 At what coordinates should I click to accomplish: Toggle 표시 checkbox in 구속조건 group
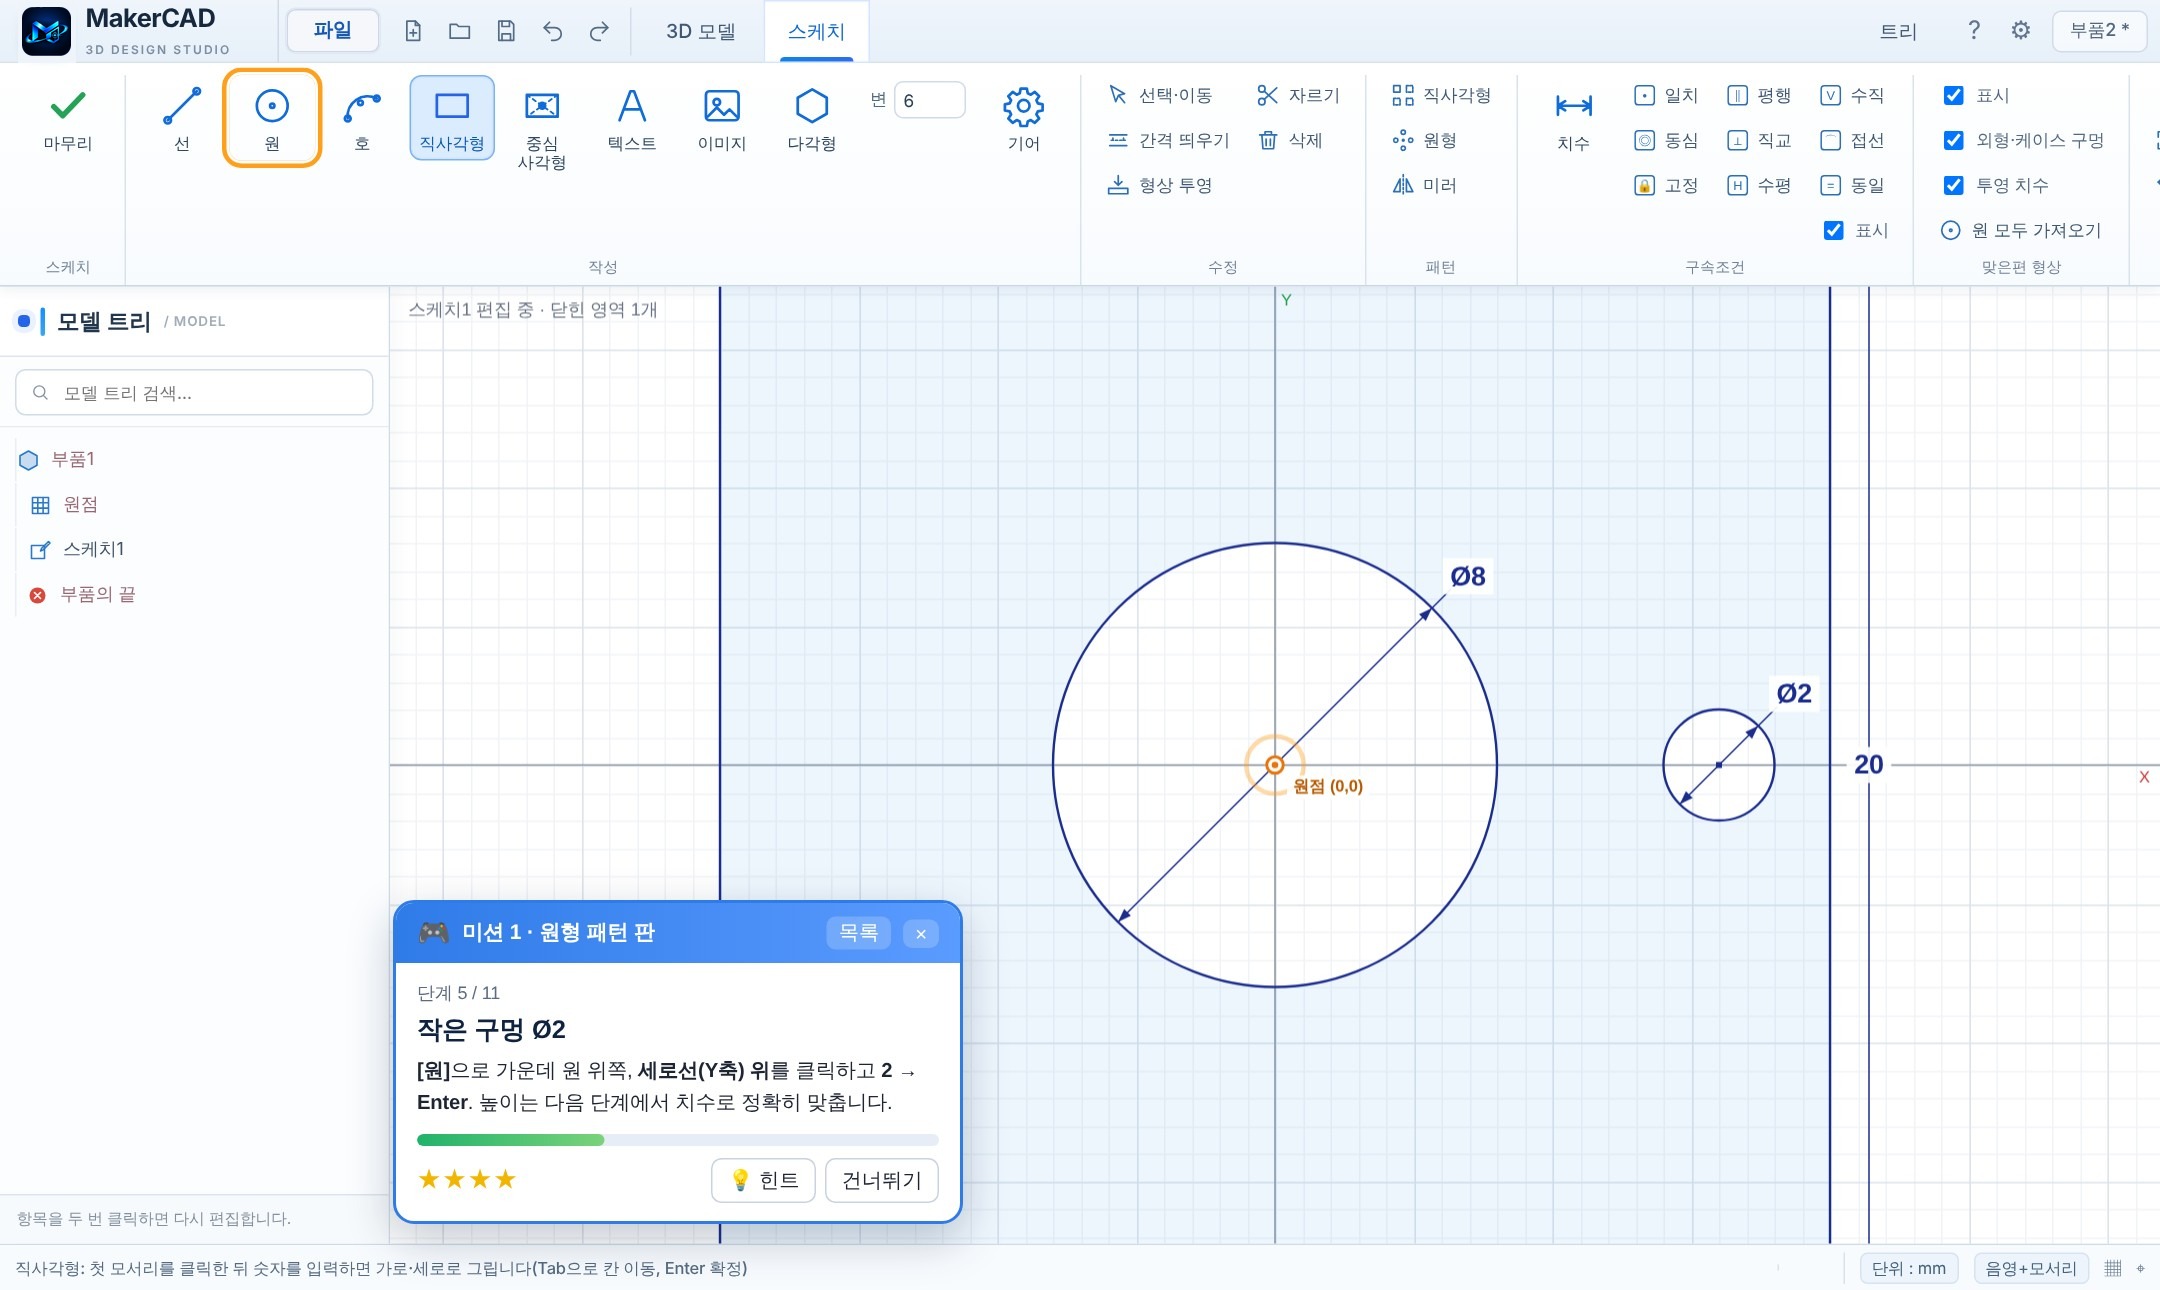tap(1834, 231)
